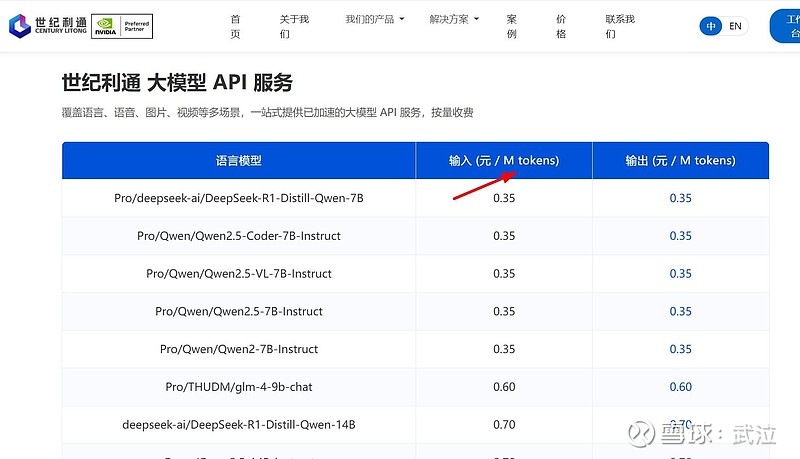800x459 pixels.
Task: Go to the 案例 page
Action: pyautogui.click(x=512, y=27)
